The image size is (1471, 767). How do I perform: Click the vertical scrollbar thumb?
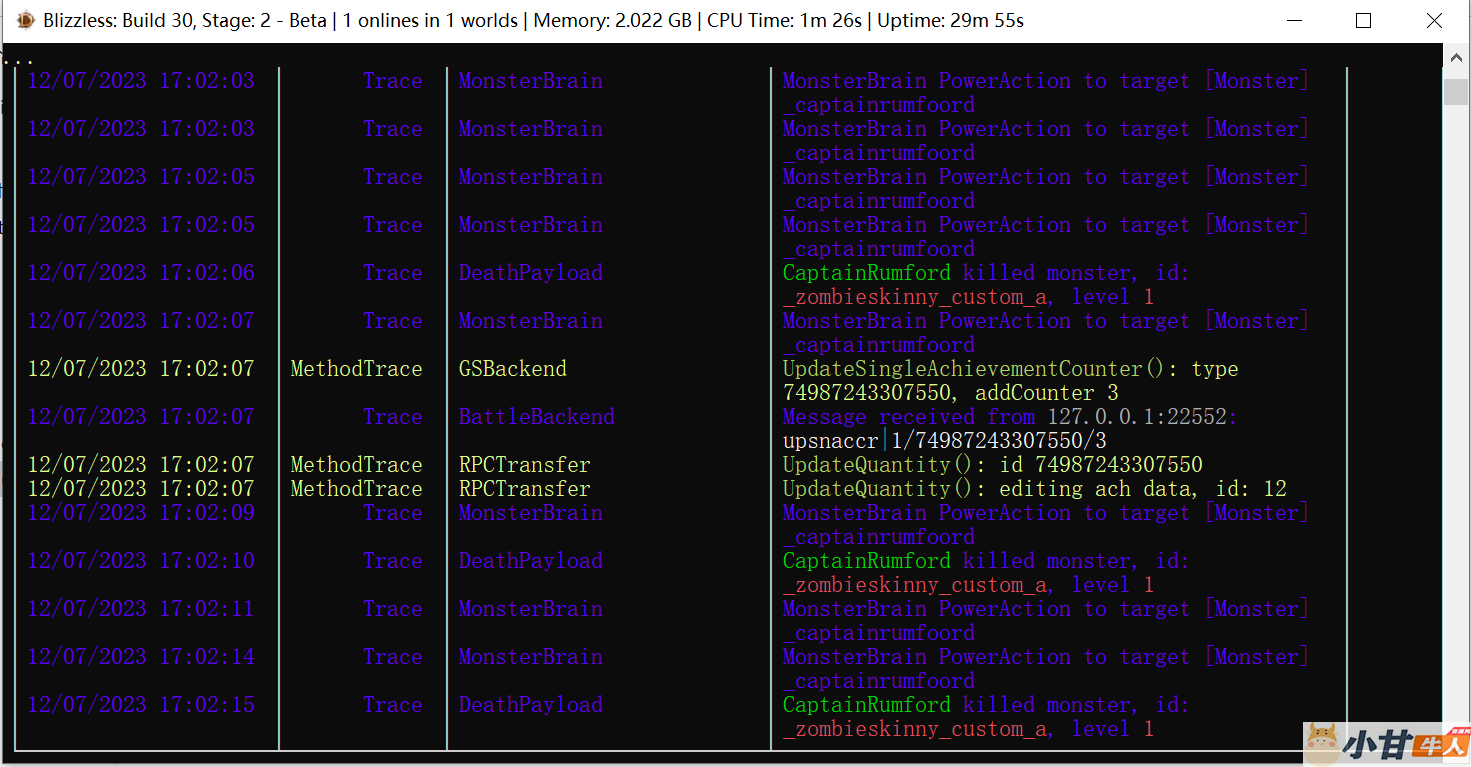(1455, 92)
